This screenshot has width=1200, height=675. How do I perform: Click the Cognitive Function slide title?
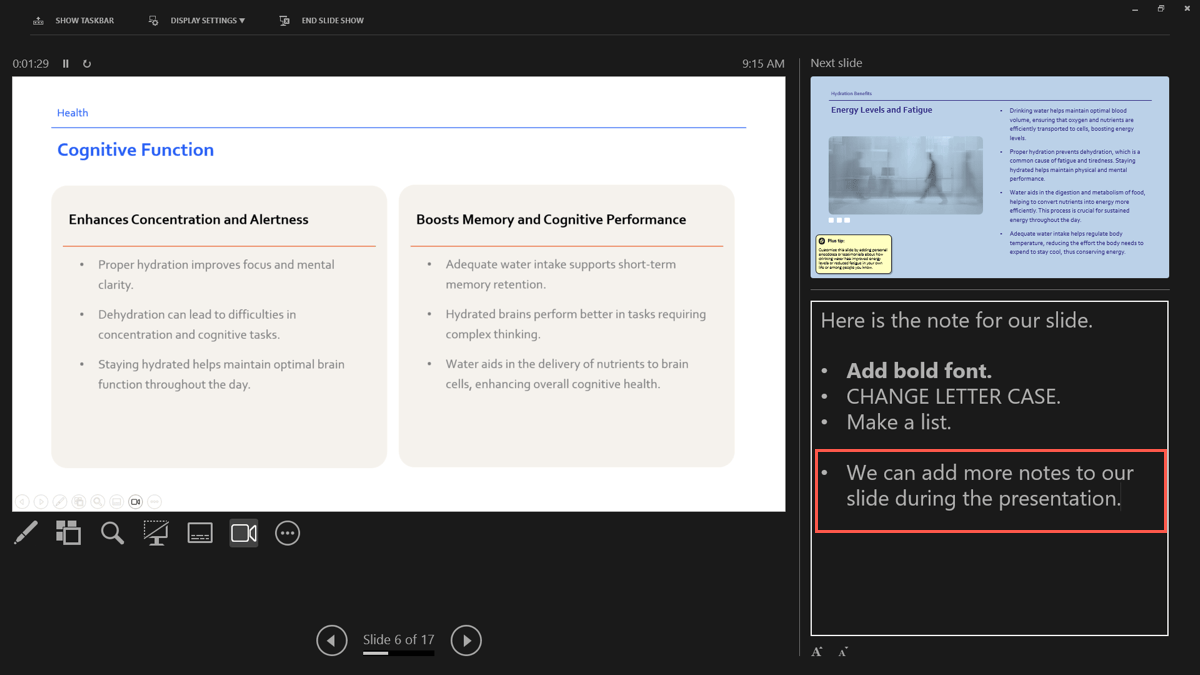click(135, 150)
